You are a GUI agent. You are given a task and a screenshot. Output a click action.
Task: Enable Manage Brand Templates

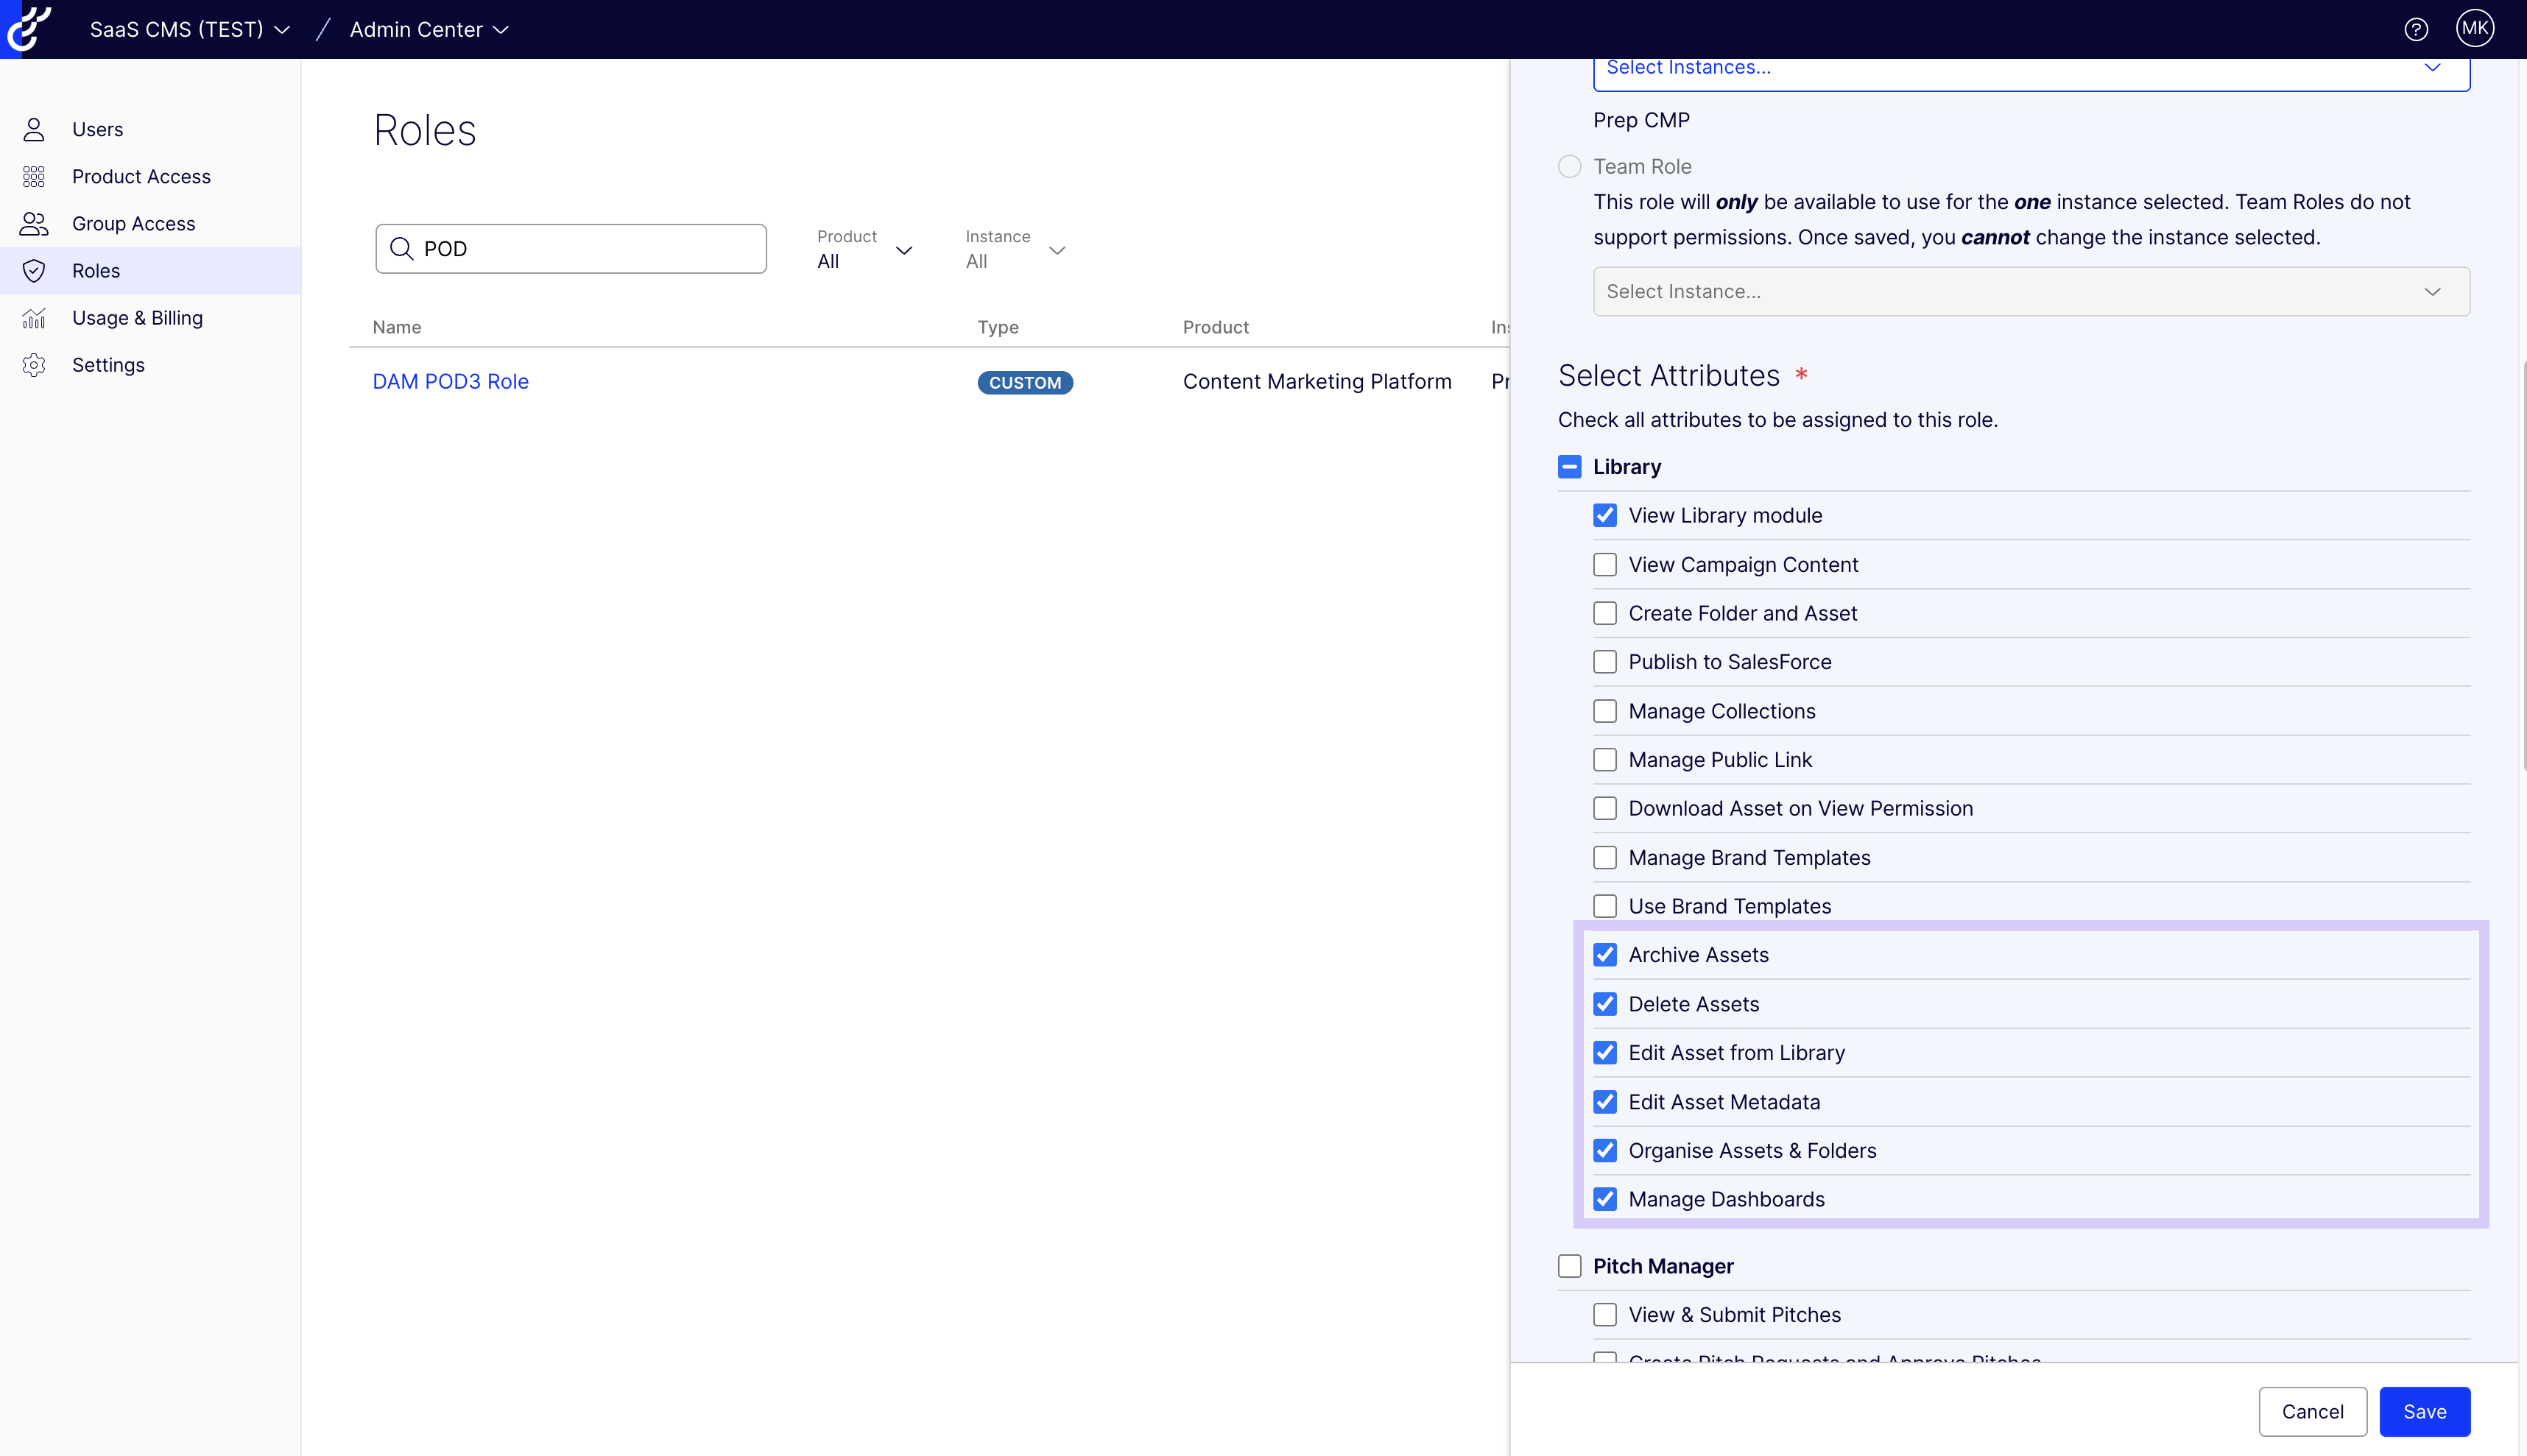click(x=1604, y=858)
